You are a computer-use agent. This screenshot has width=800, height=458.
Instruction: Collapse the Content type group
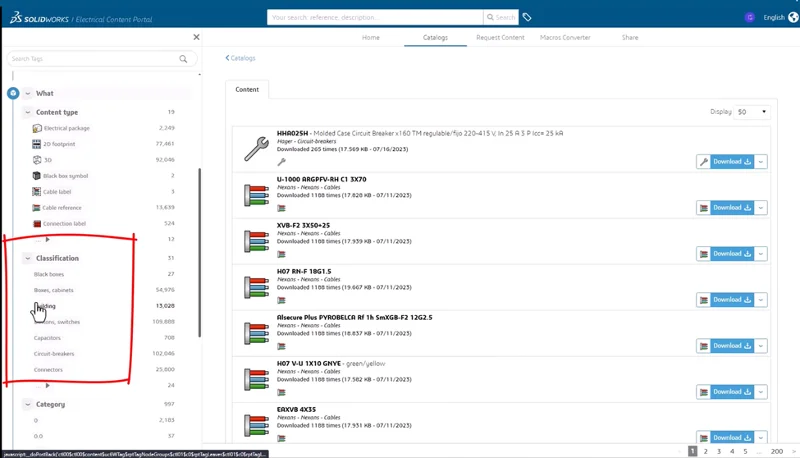(28, 112)
